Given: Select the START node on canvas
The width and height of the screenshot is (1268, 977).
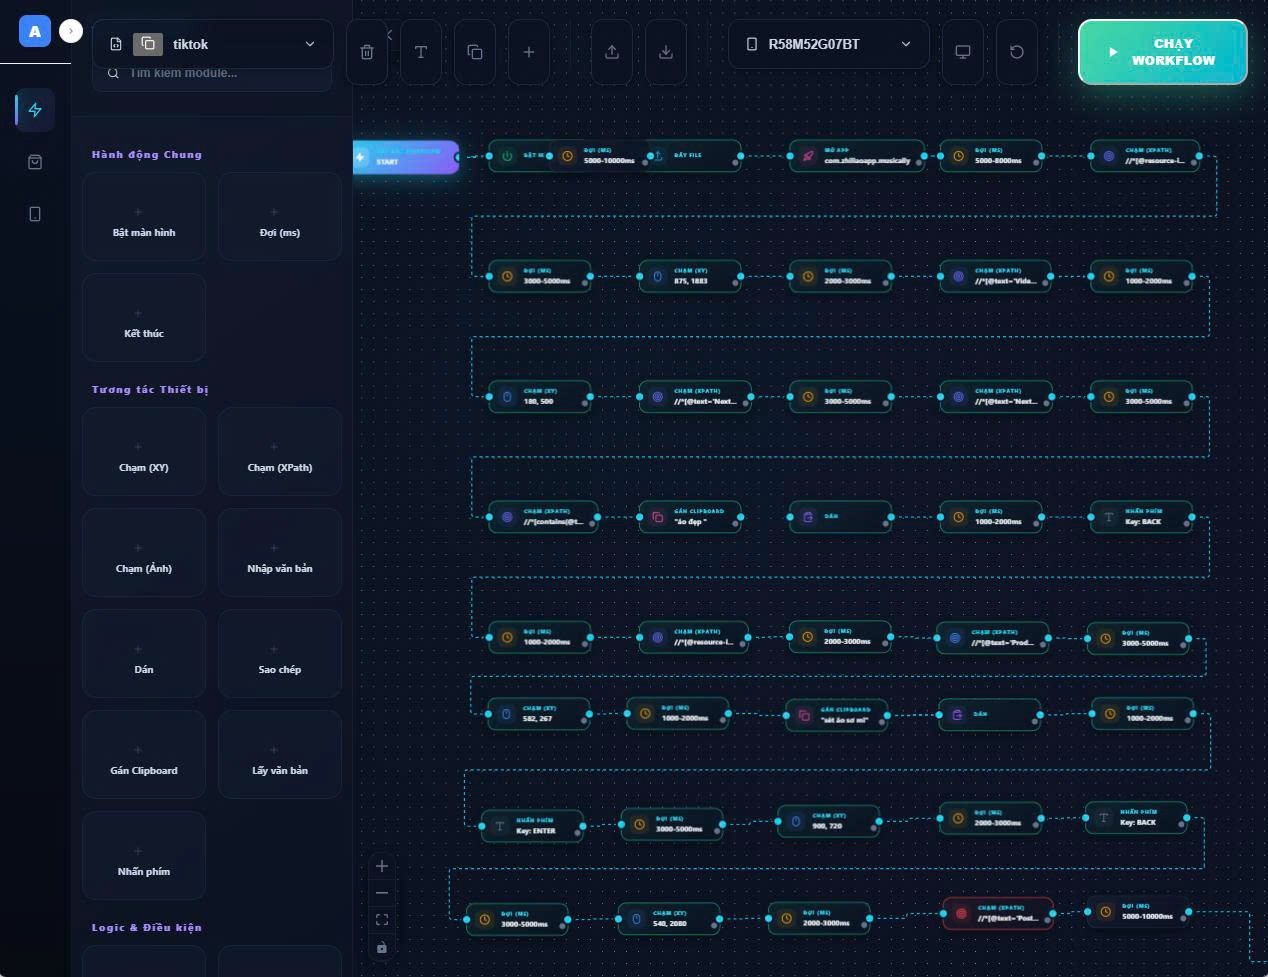Looking at the screenshot, I should tap(406, 157).
